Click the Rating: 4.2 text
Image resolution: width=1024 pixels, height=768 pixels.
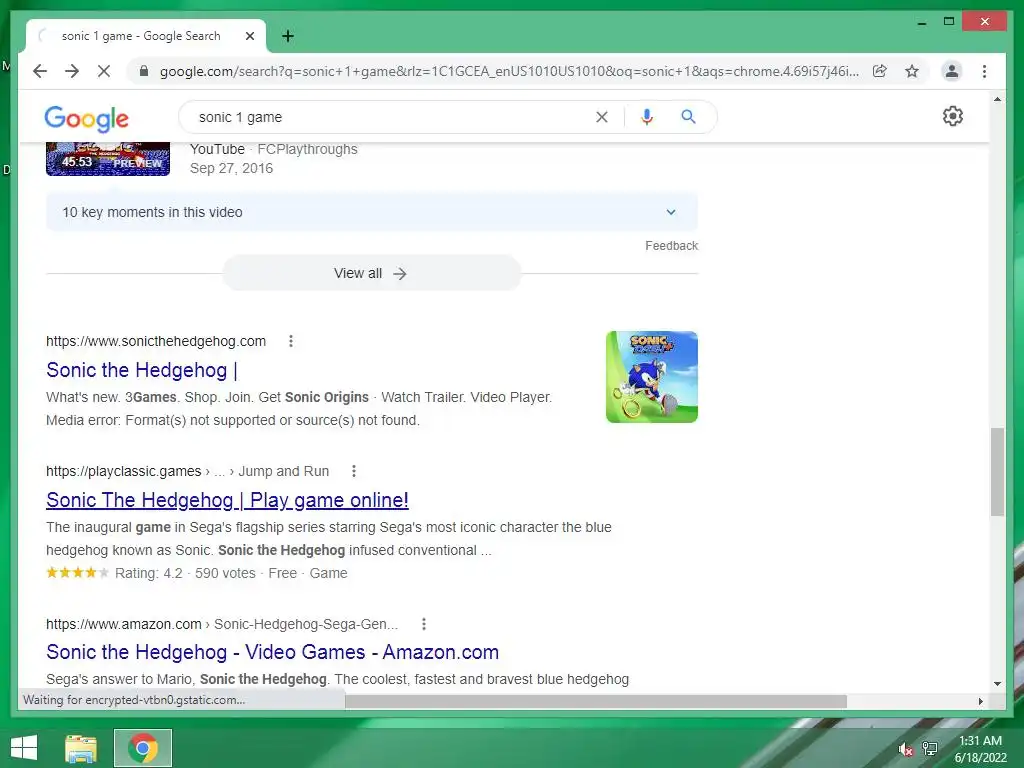(x=149, y=573)
